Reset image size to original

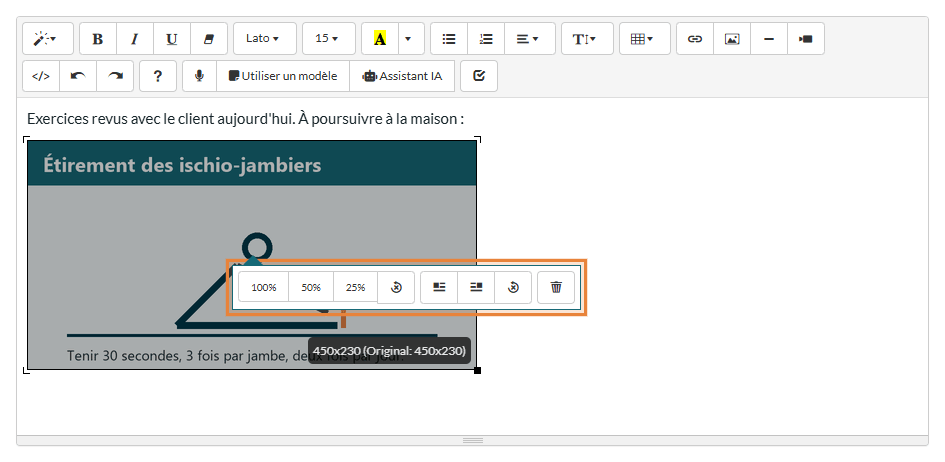coord(396,287)
